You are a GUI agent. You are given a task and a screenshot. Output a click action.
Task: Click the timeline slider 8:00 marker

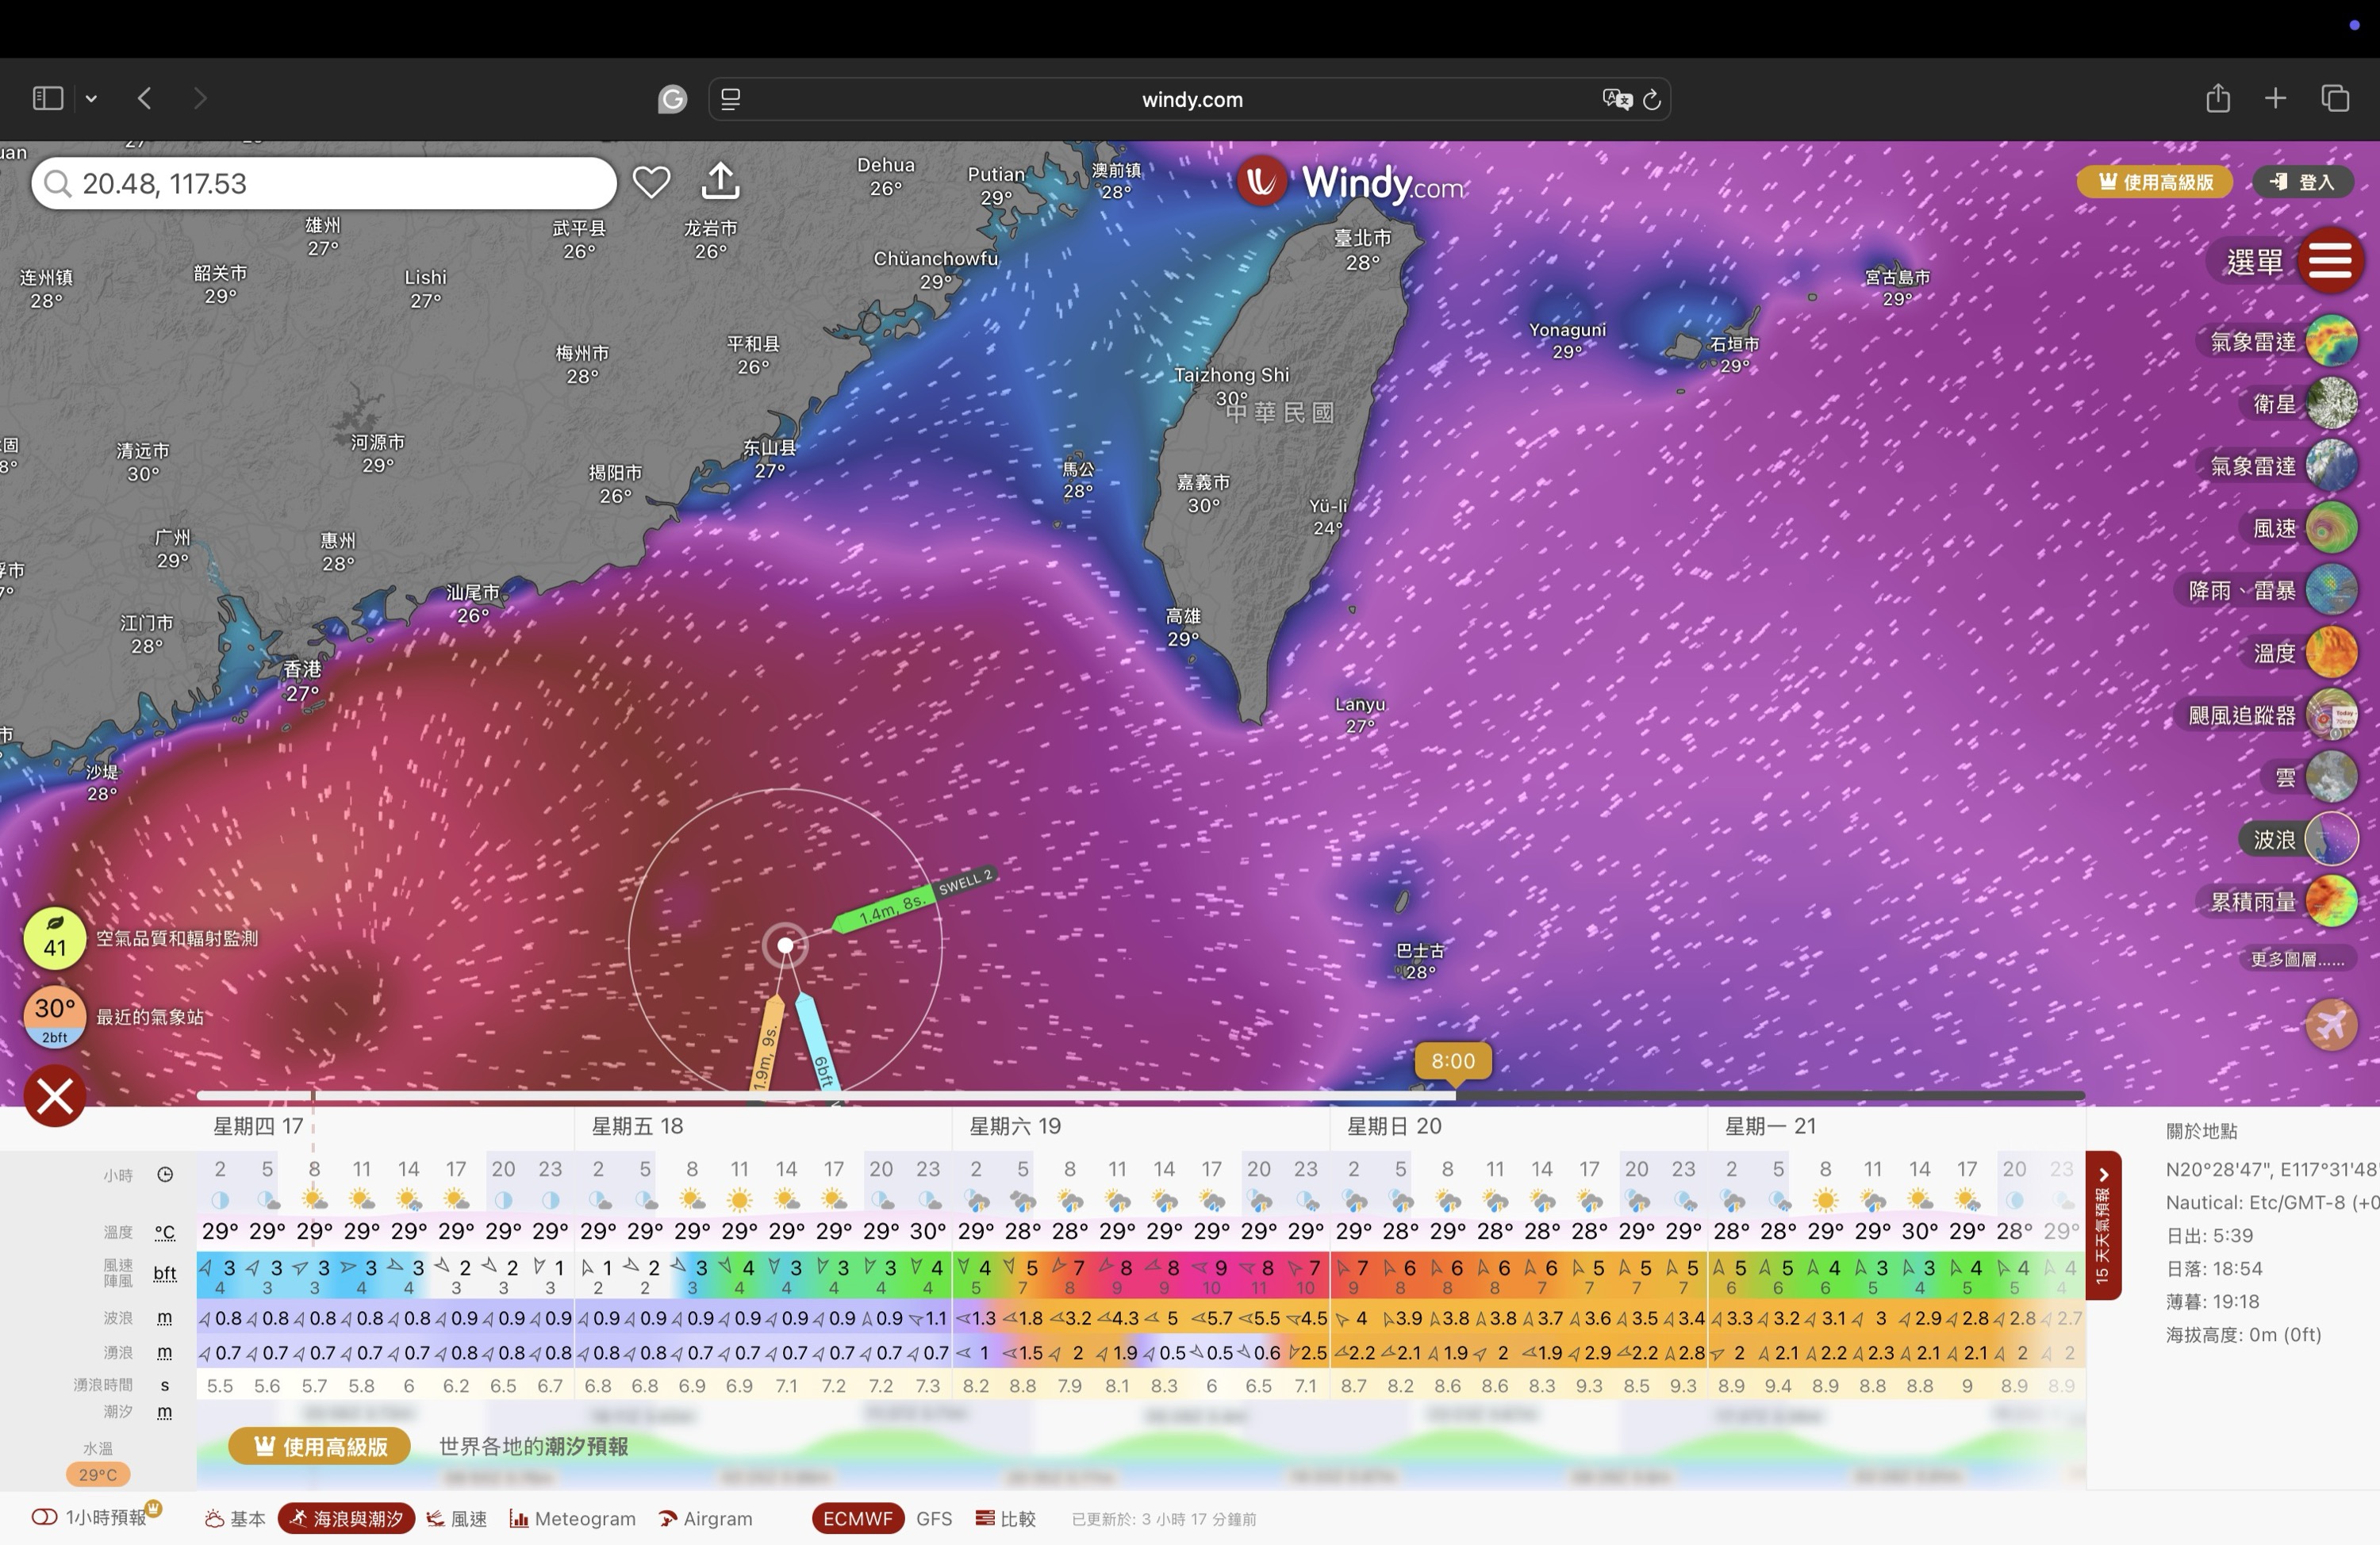[1452, 1061]
